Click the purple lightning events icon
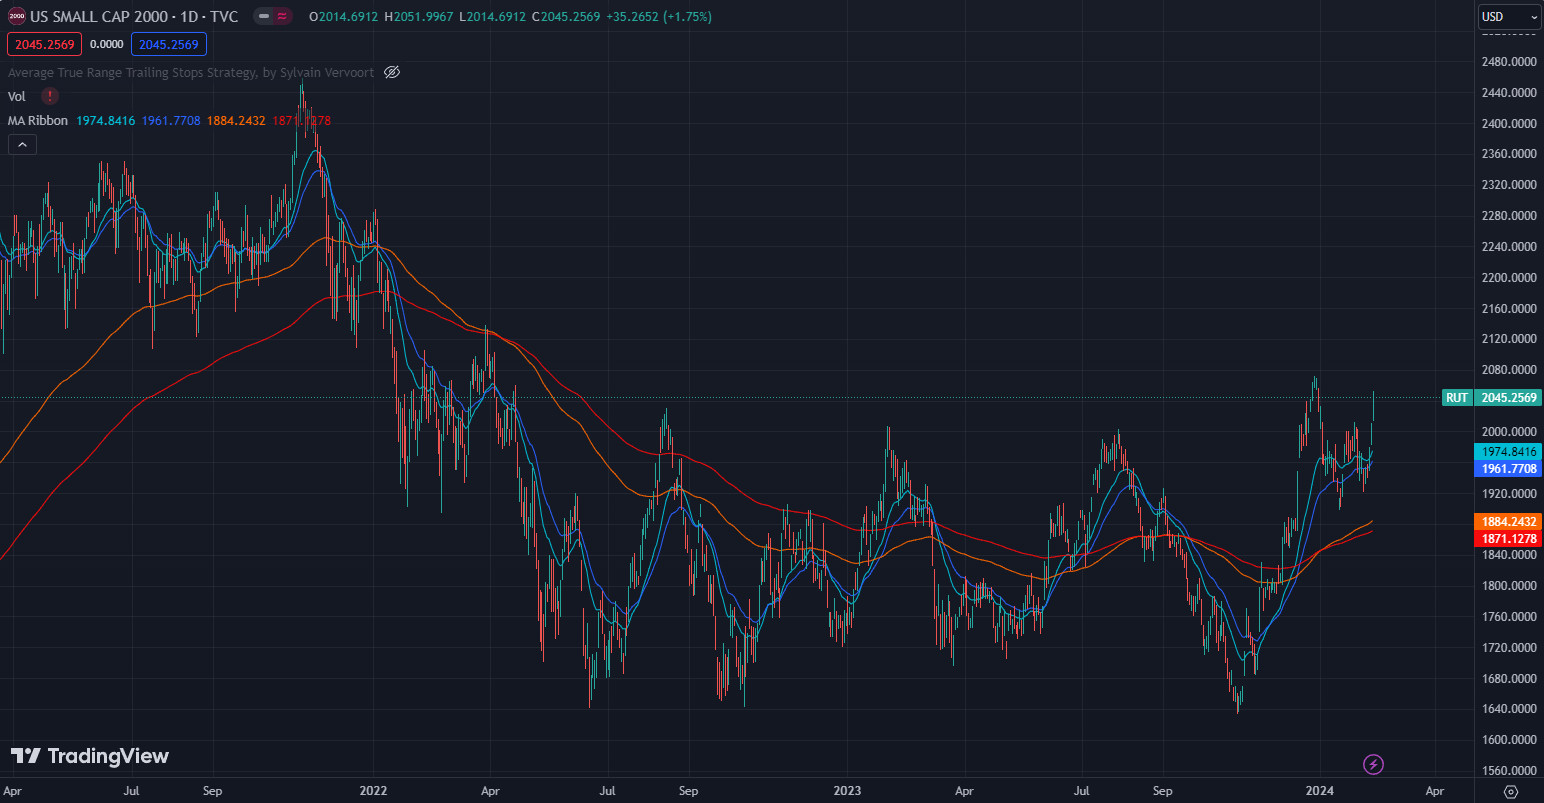1544x803 pixels. 1373,765
